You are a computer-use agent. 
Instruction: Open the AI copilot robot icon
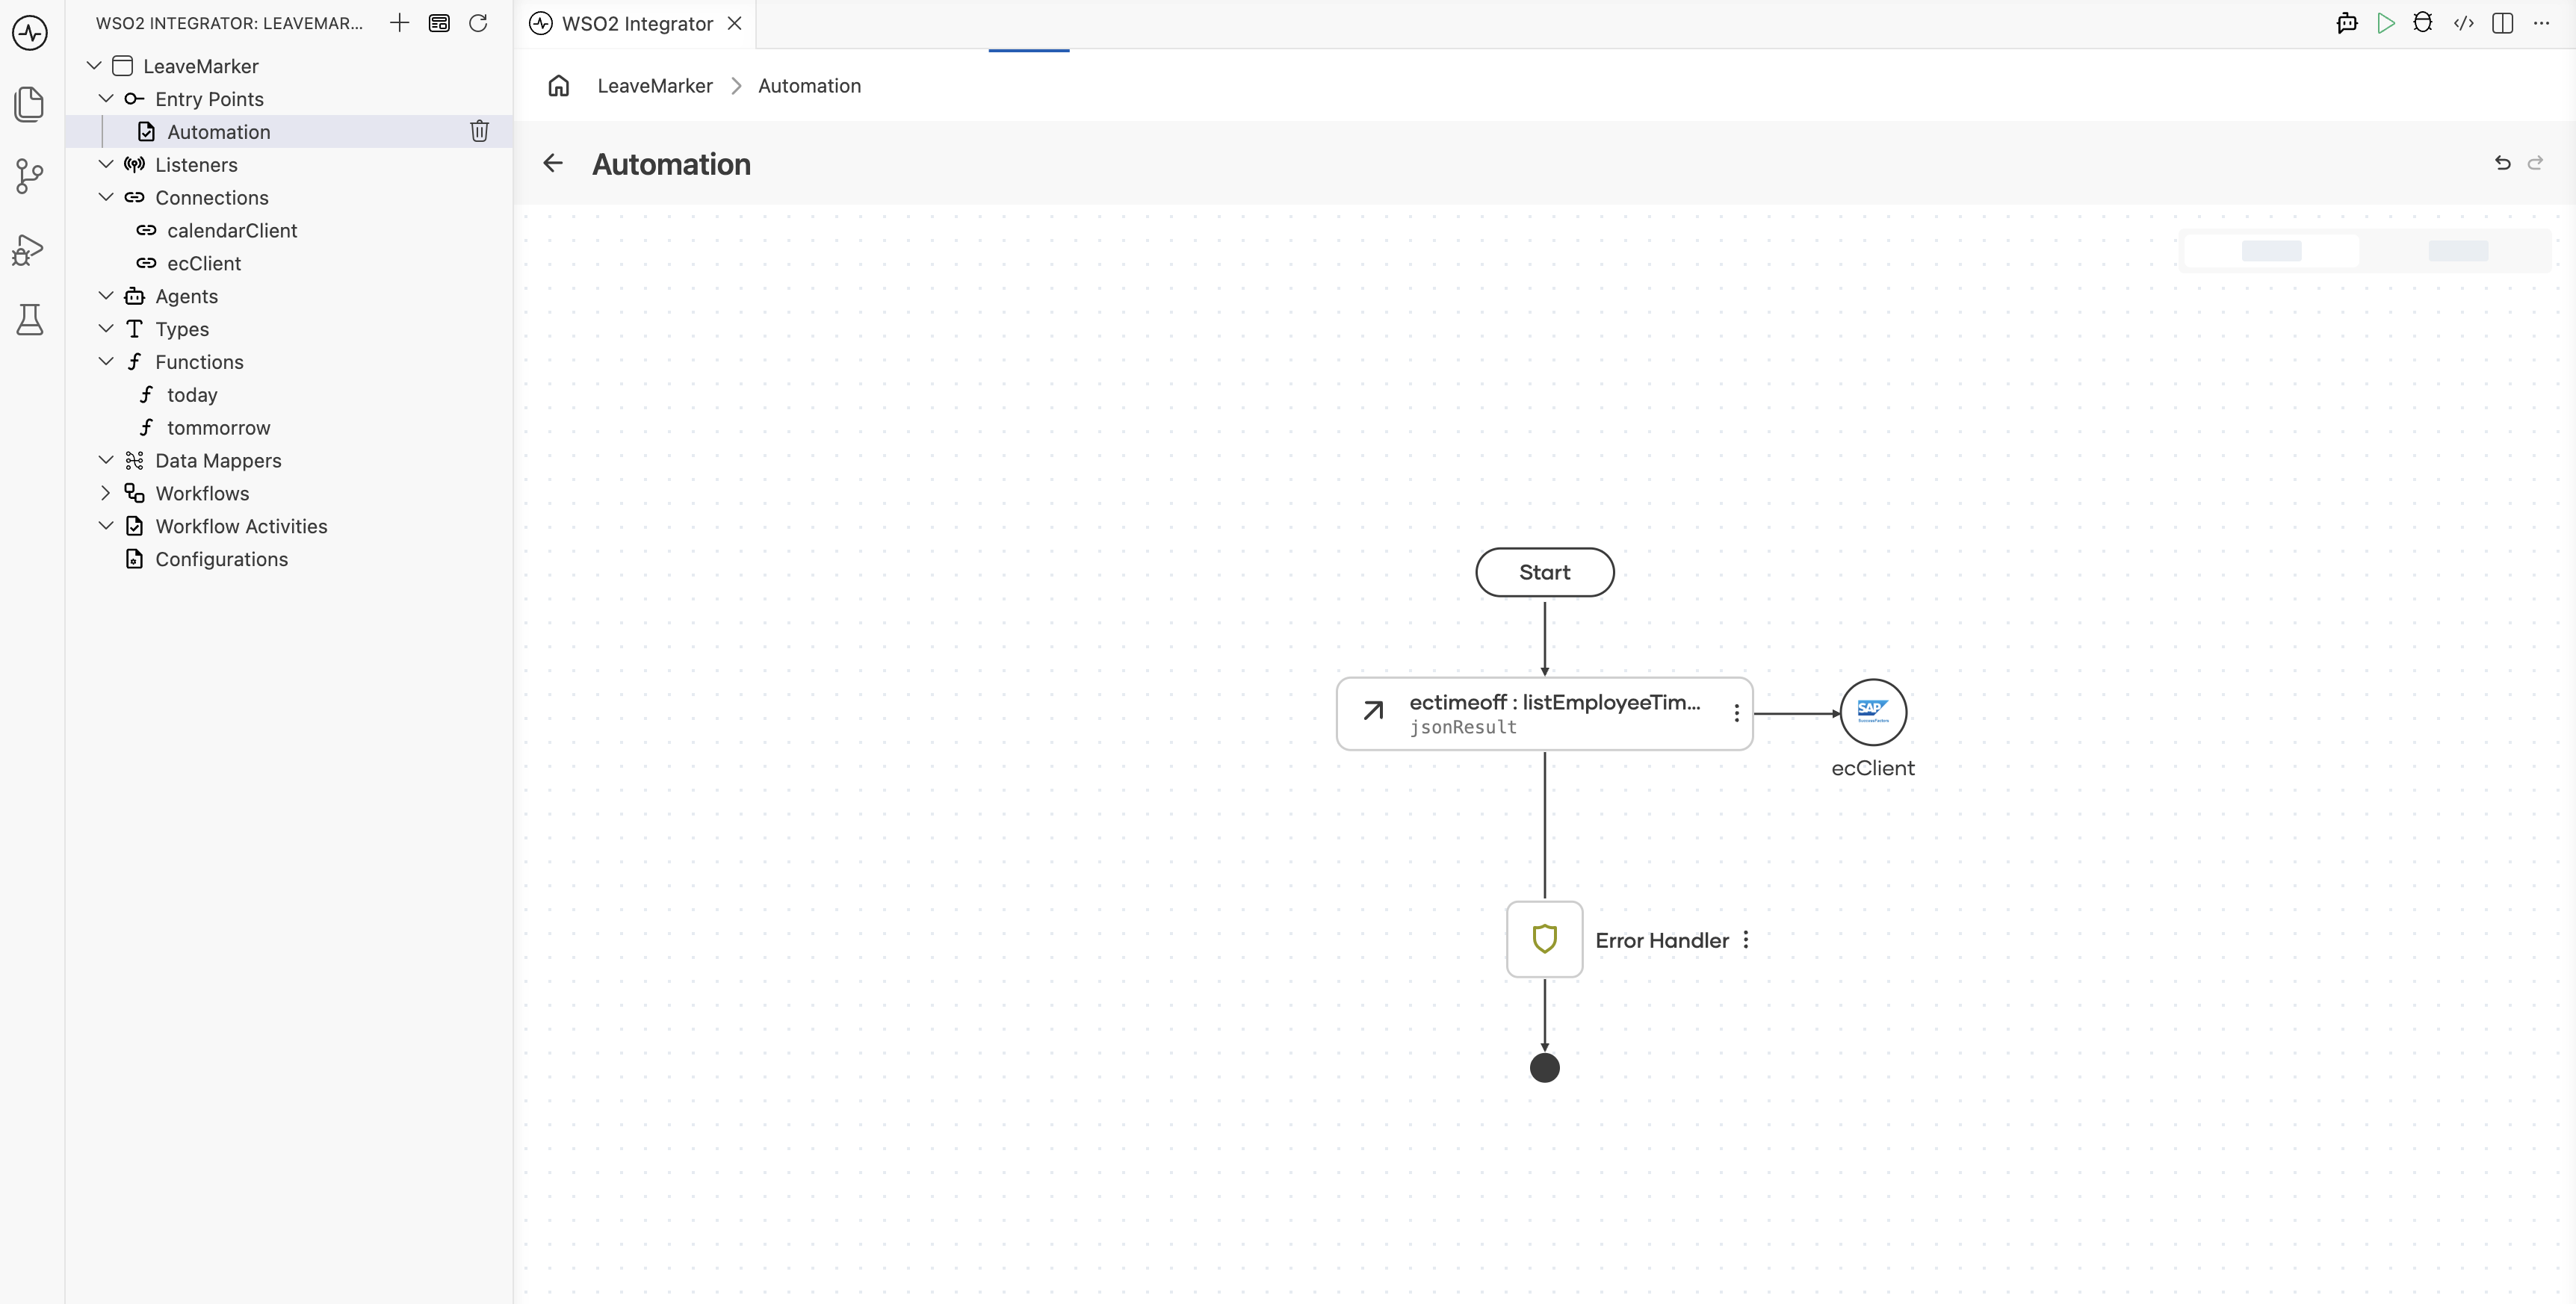[2347, 23]
